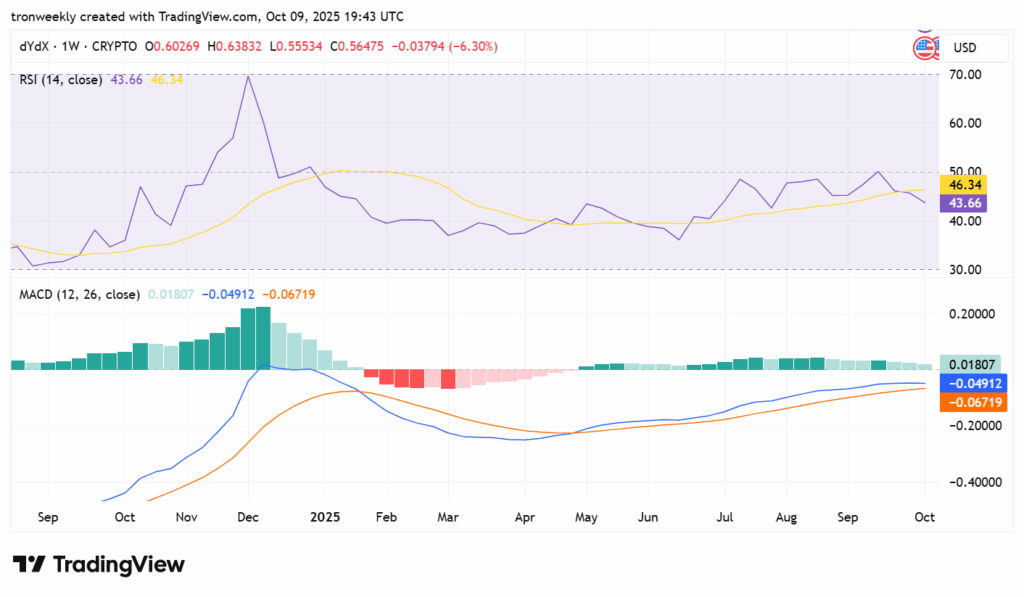Screen dimensions: 1024x597
Task: Click the purple 43.66 price axis tag
Action: tap(966, 203)
